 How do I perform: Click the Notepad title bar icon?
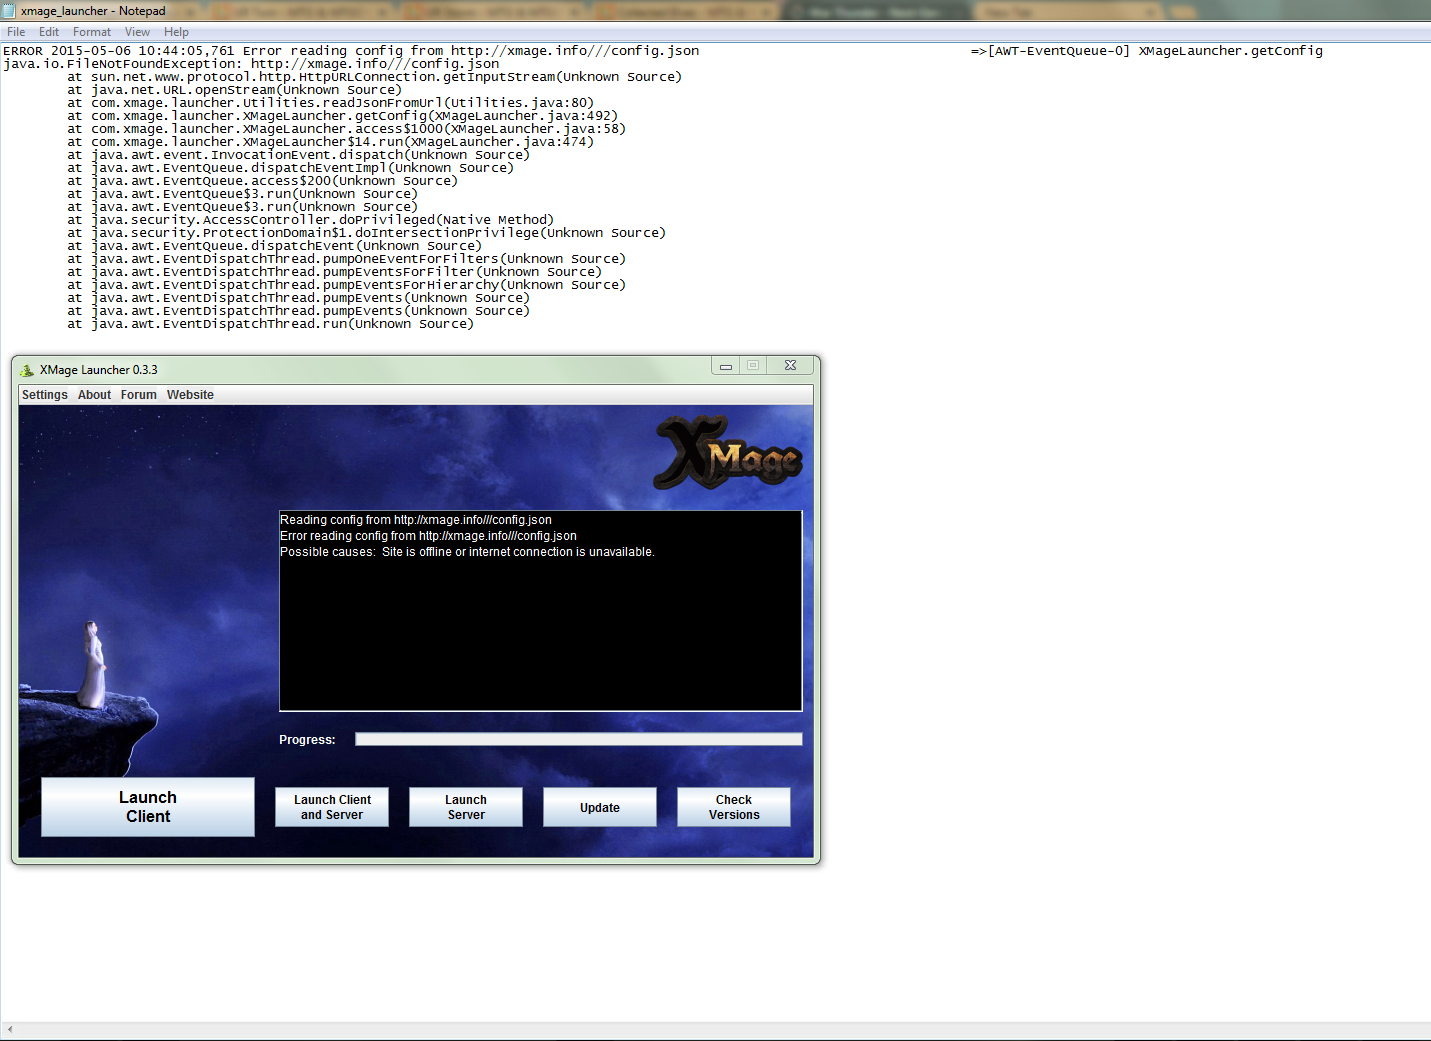tap(10, 11)
